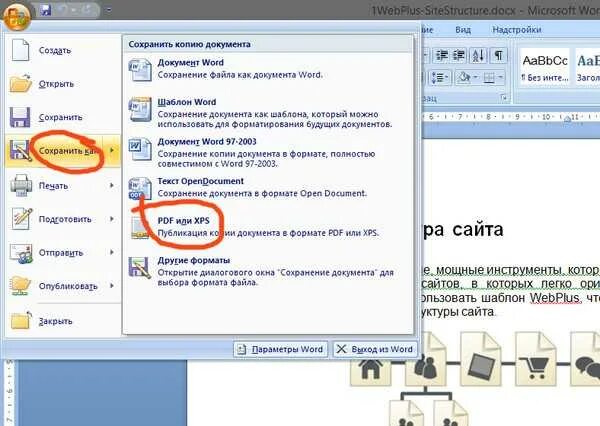Click the Подготовить icon
The width and height of the screenshot is (600, 426).
pyautogui.click(x=21, y=219)
